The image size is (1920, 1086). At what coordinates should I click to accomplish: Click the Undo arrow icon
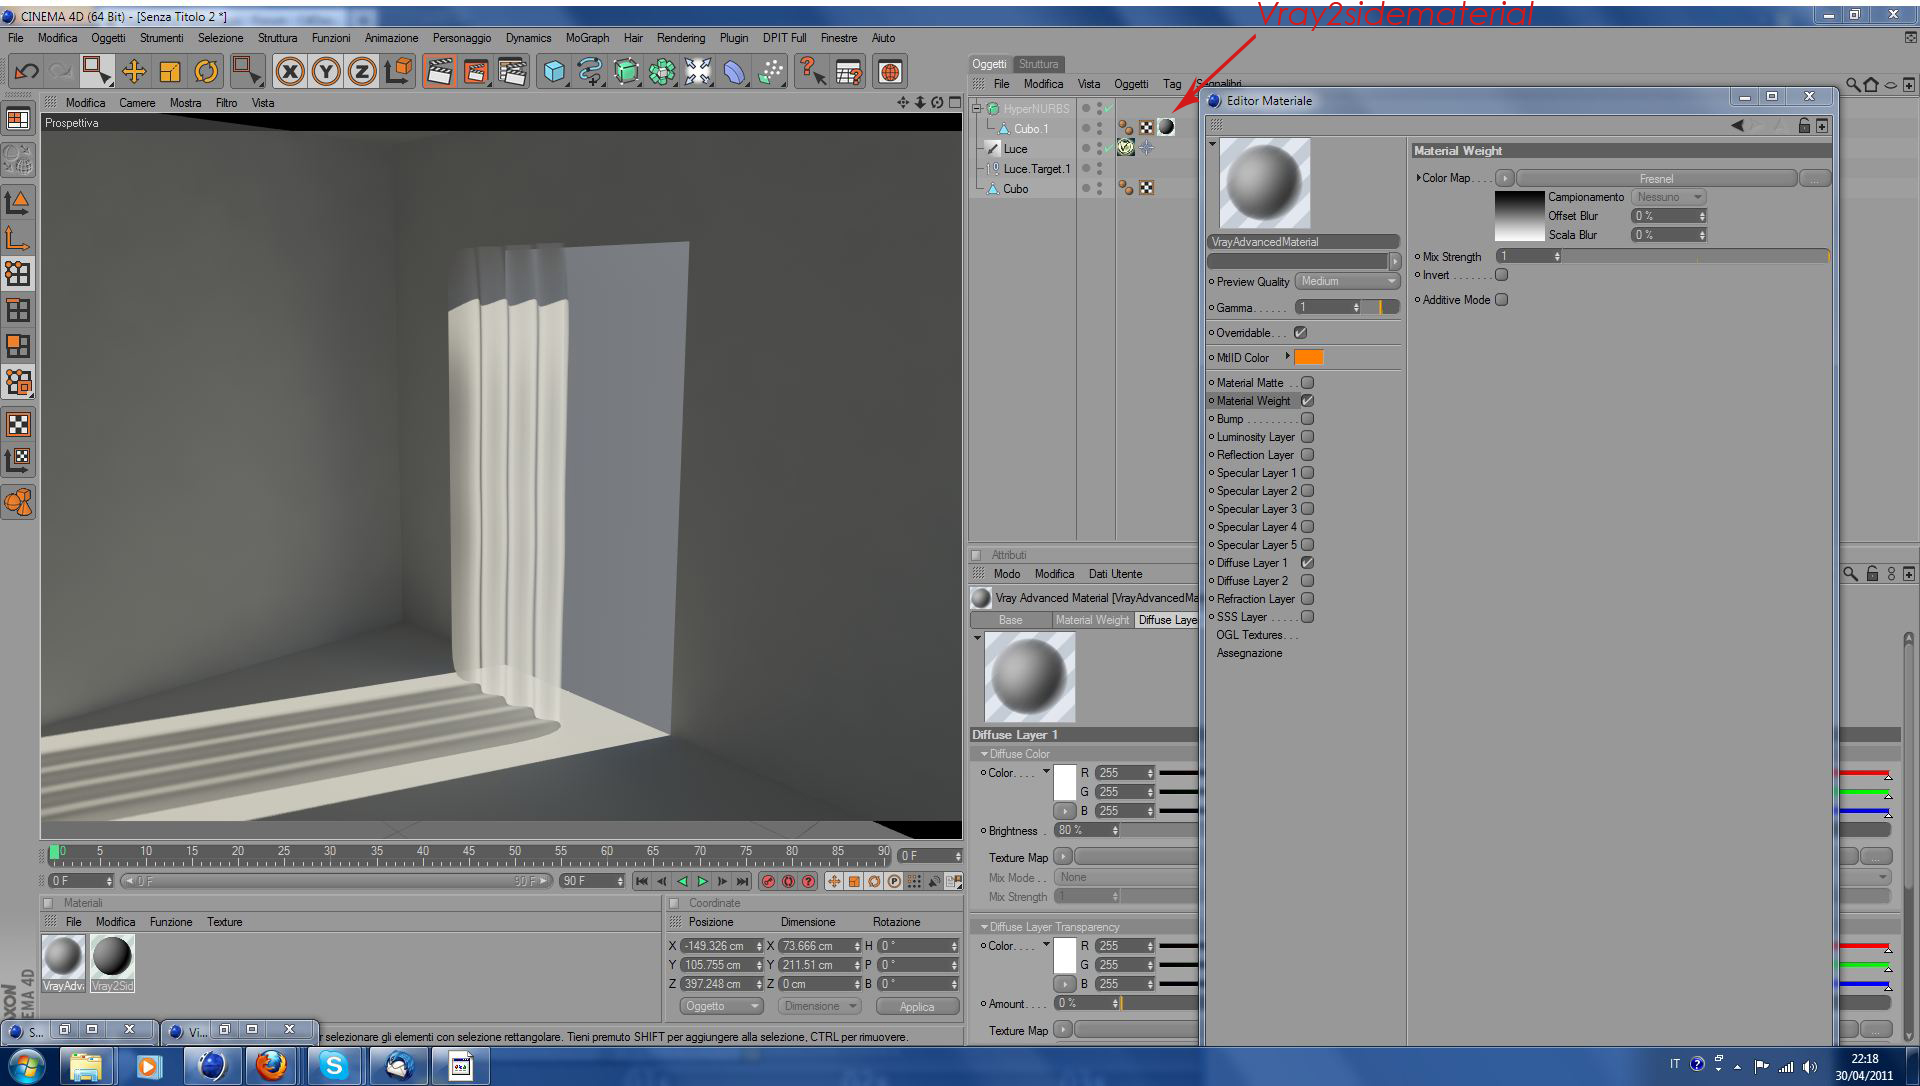pos(26,71)
